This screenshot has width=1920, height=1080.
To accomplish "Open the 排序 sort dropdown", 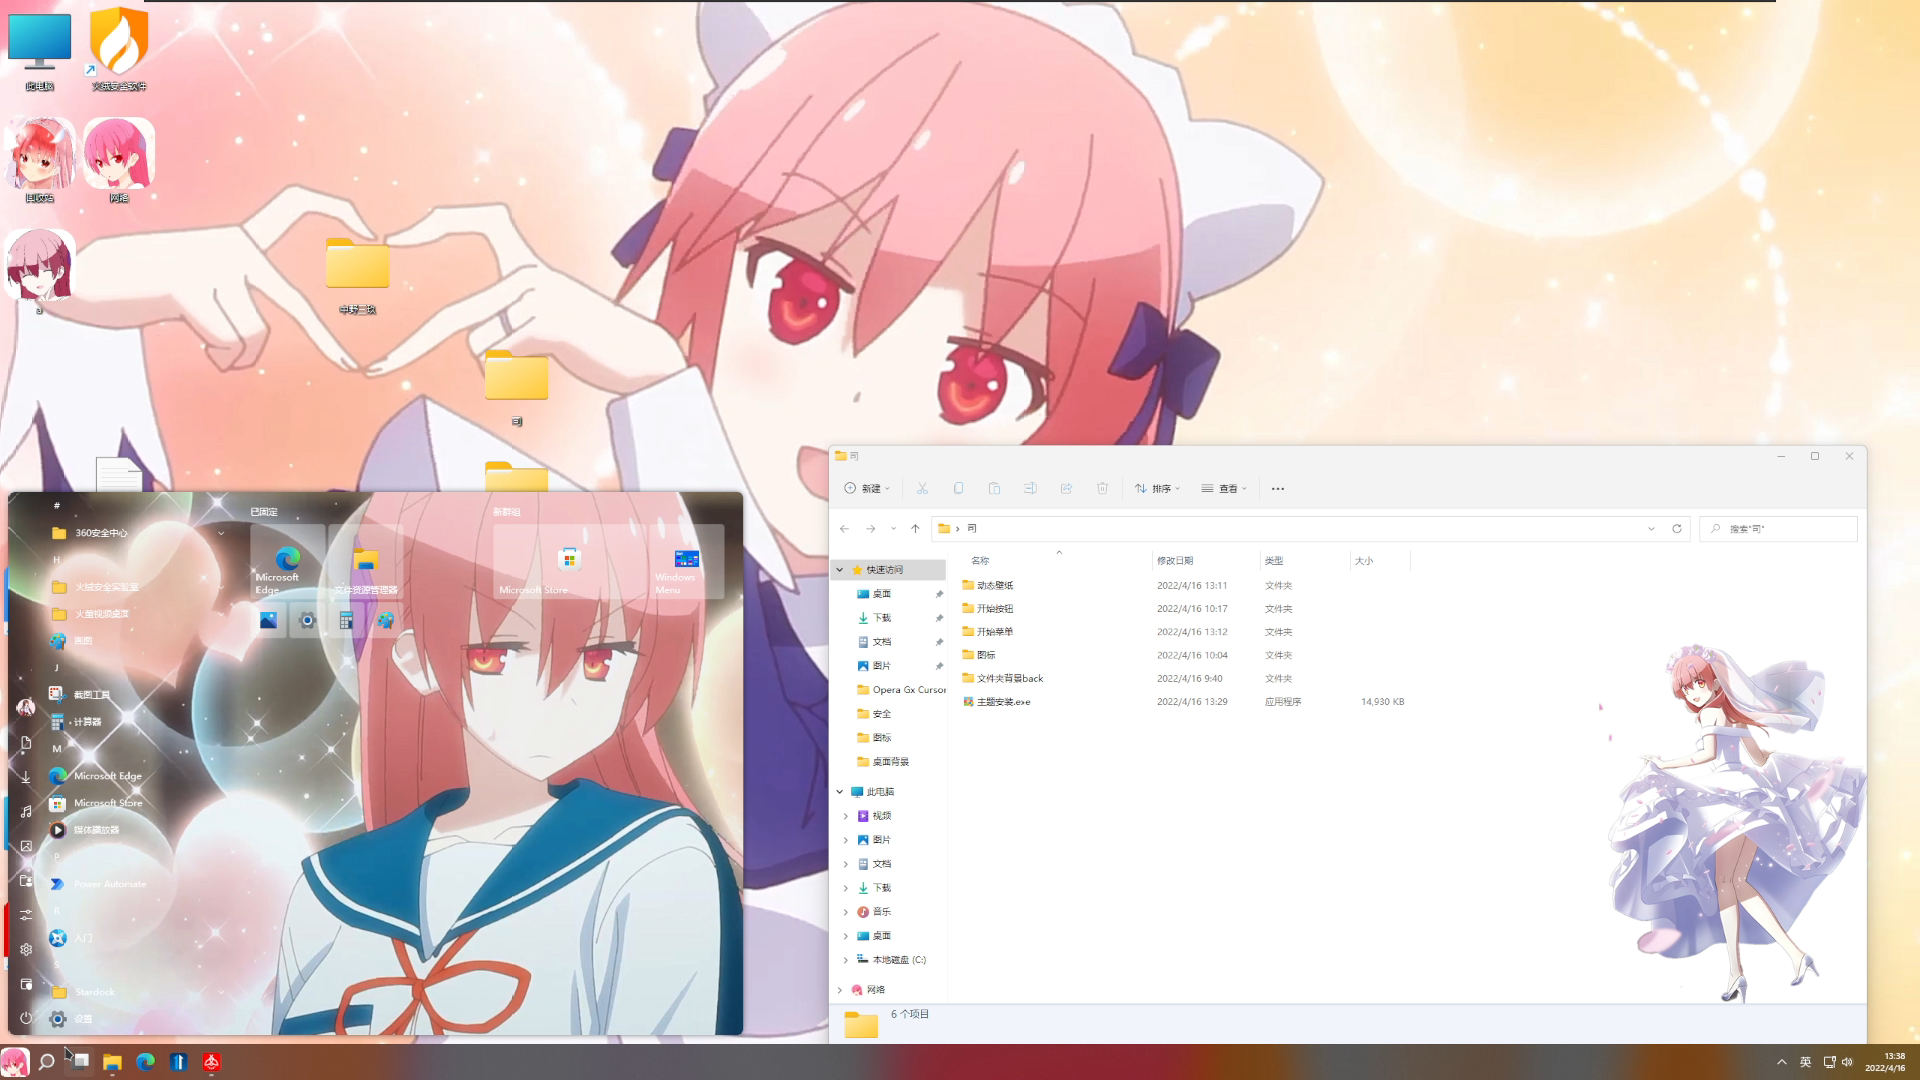I will tap(1158, 489).
